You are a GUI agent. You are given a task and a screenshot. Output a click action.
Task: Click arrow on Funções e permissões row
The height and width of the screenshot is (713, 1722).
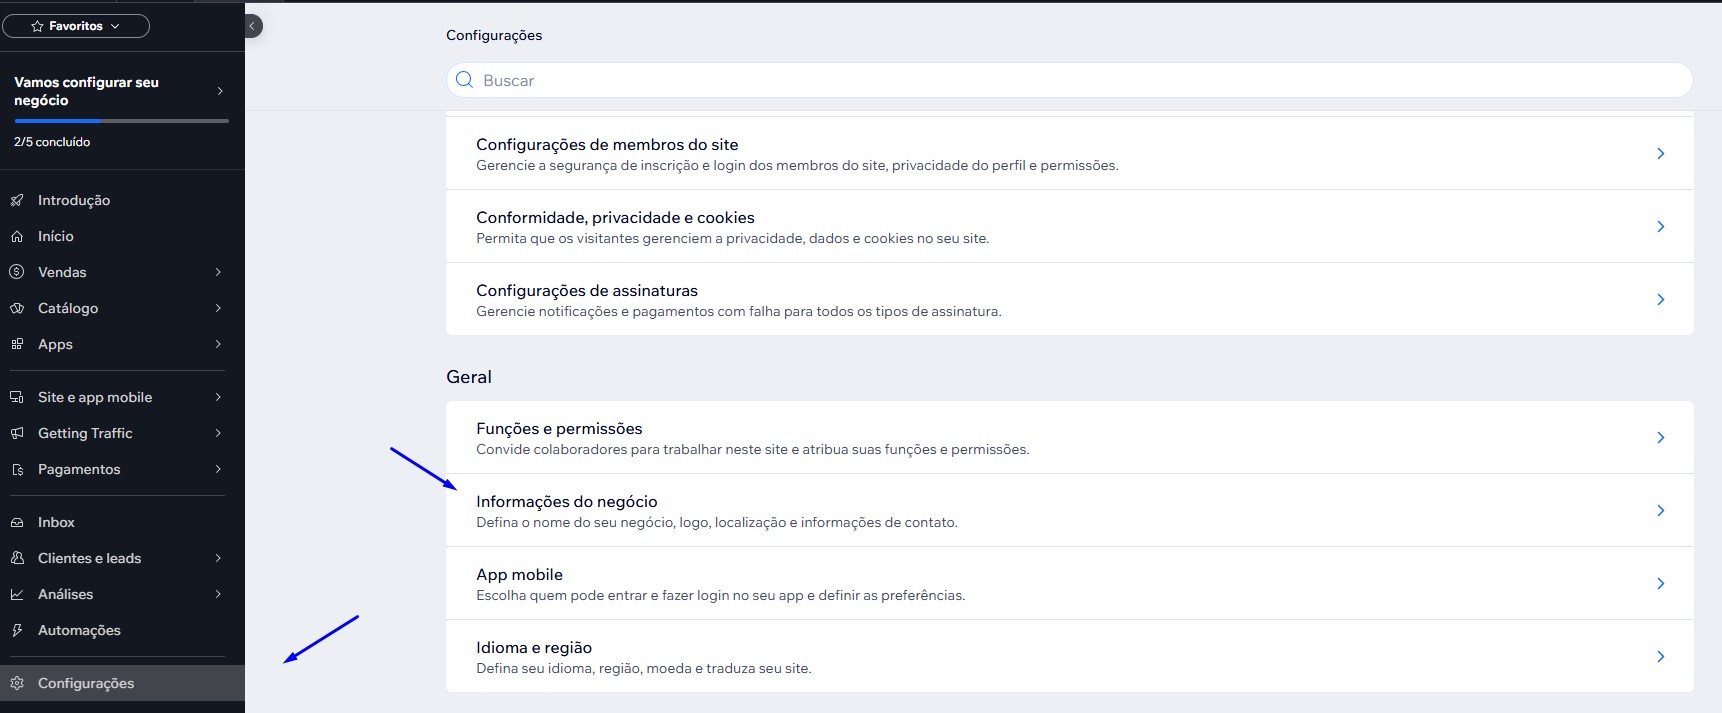pyautogui.click(x=1660, y=437)
